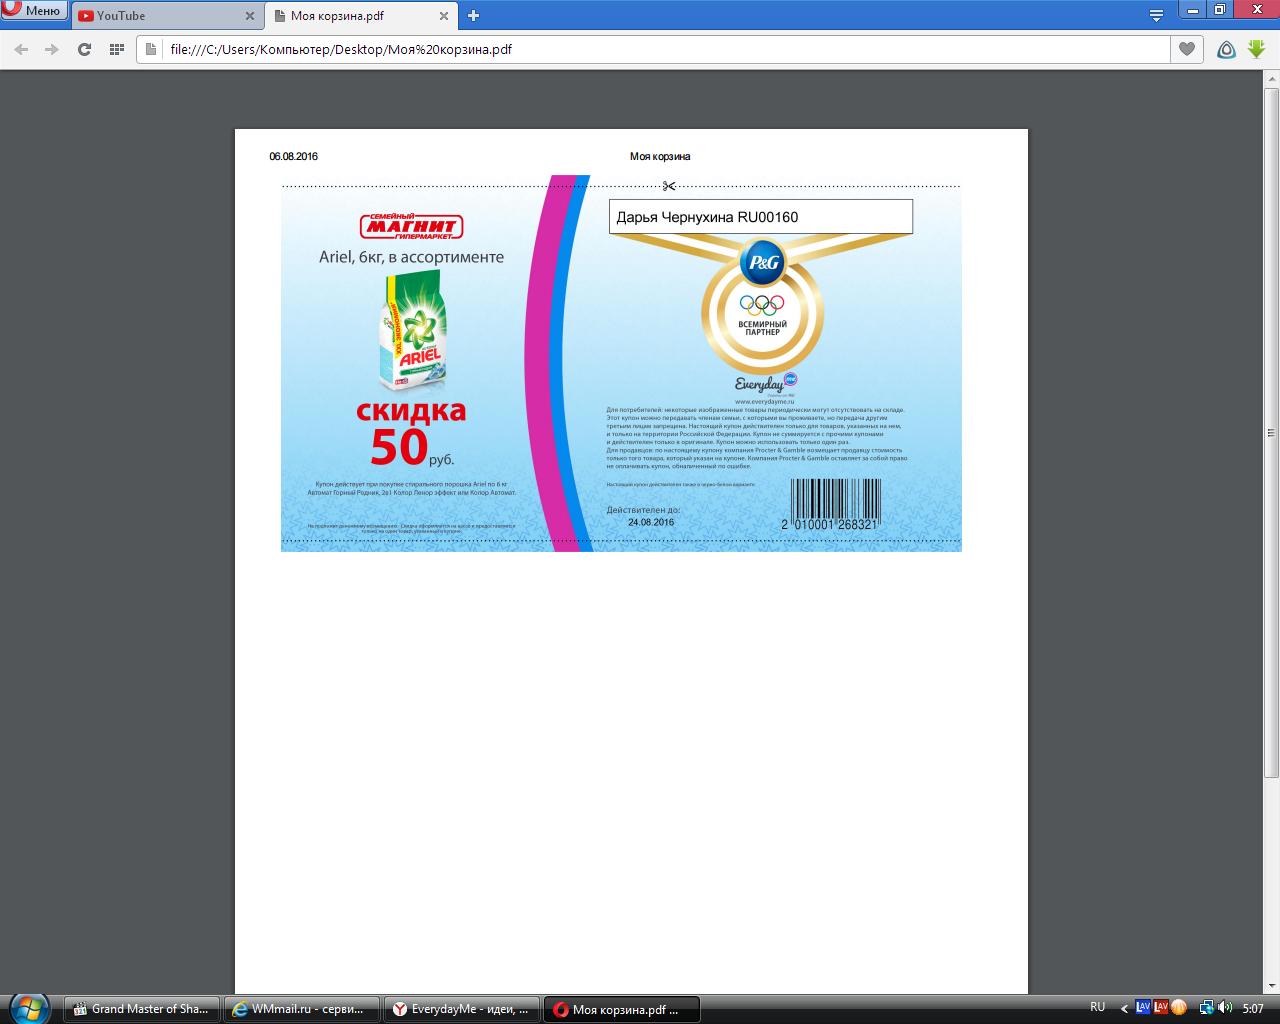
Task: Switch to Grand Master of Sha... taskbar window
Action: pyautogui.click(x=140, y=1009)
